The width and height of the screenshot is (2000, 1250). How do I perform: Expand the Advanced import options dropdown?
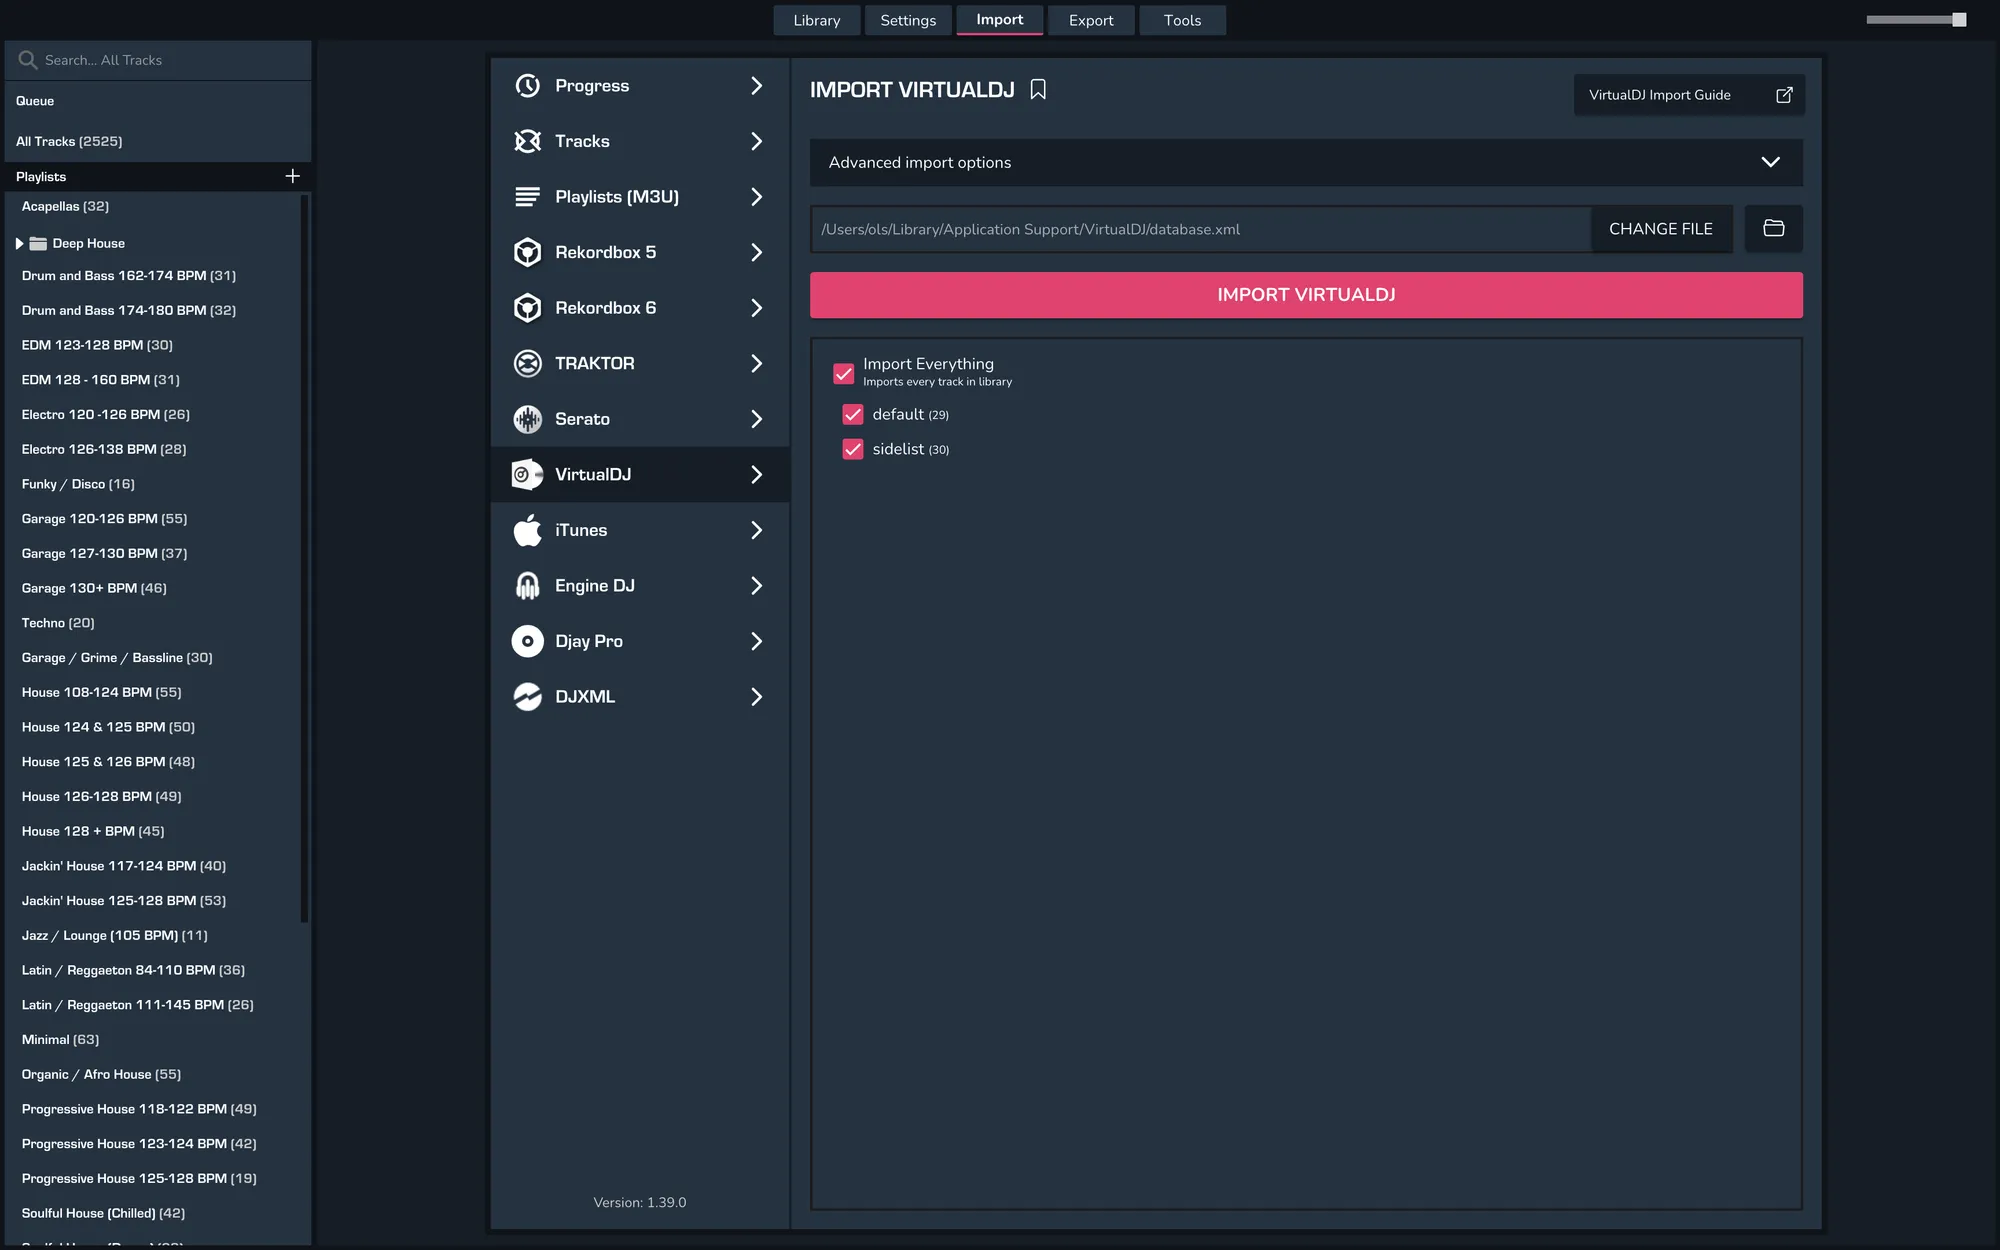(x=1769, y=162)
